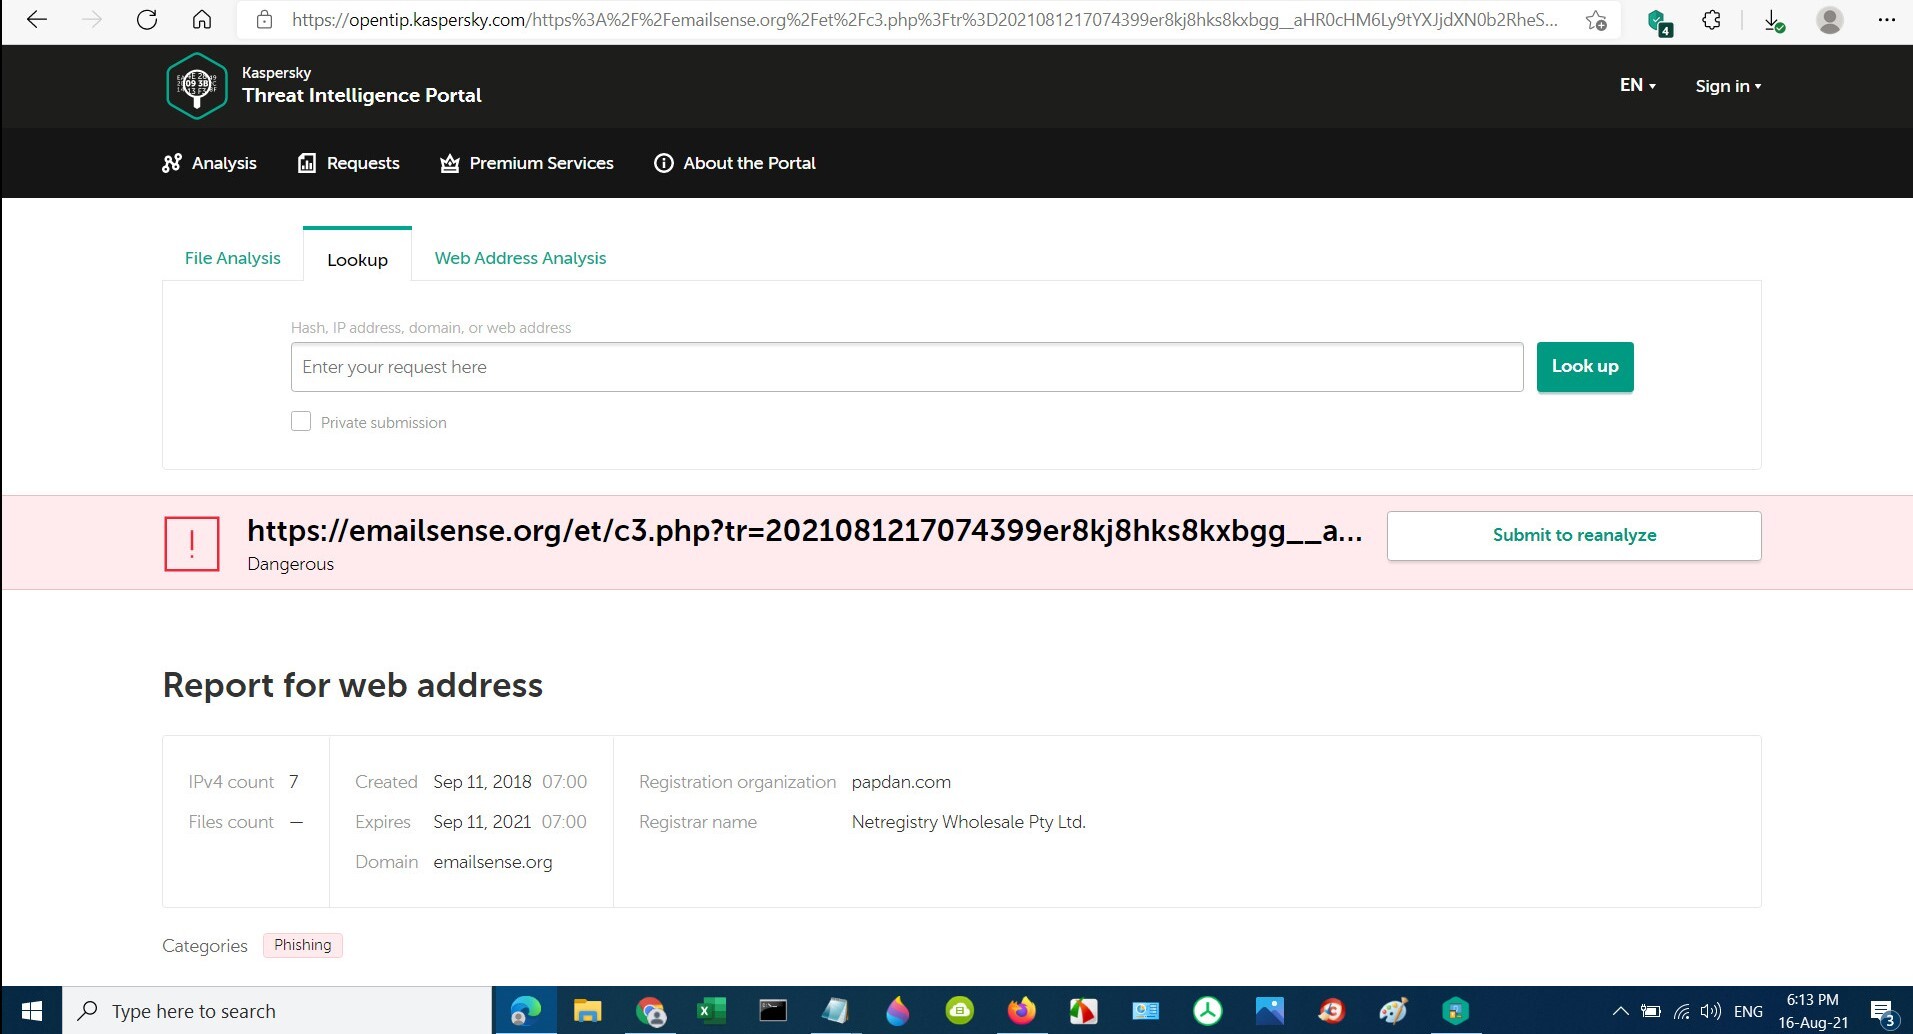Viewport: 1913px width, 1034px height.
Task: Open File Explorer from the taskbar
Action: coord(588,1011)
